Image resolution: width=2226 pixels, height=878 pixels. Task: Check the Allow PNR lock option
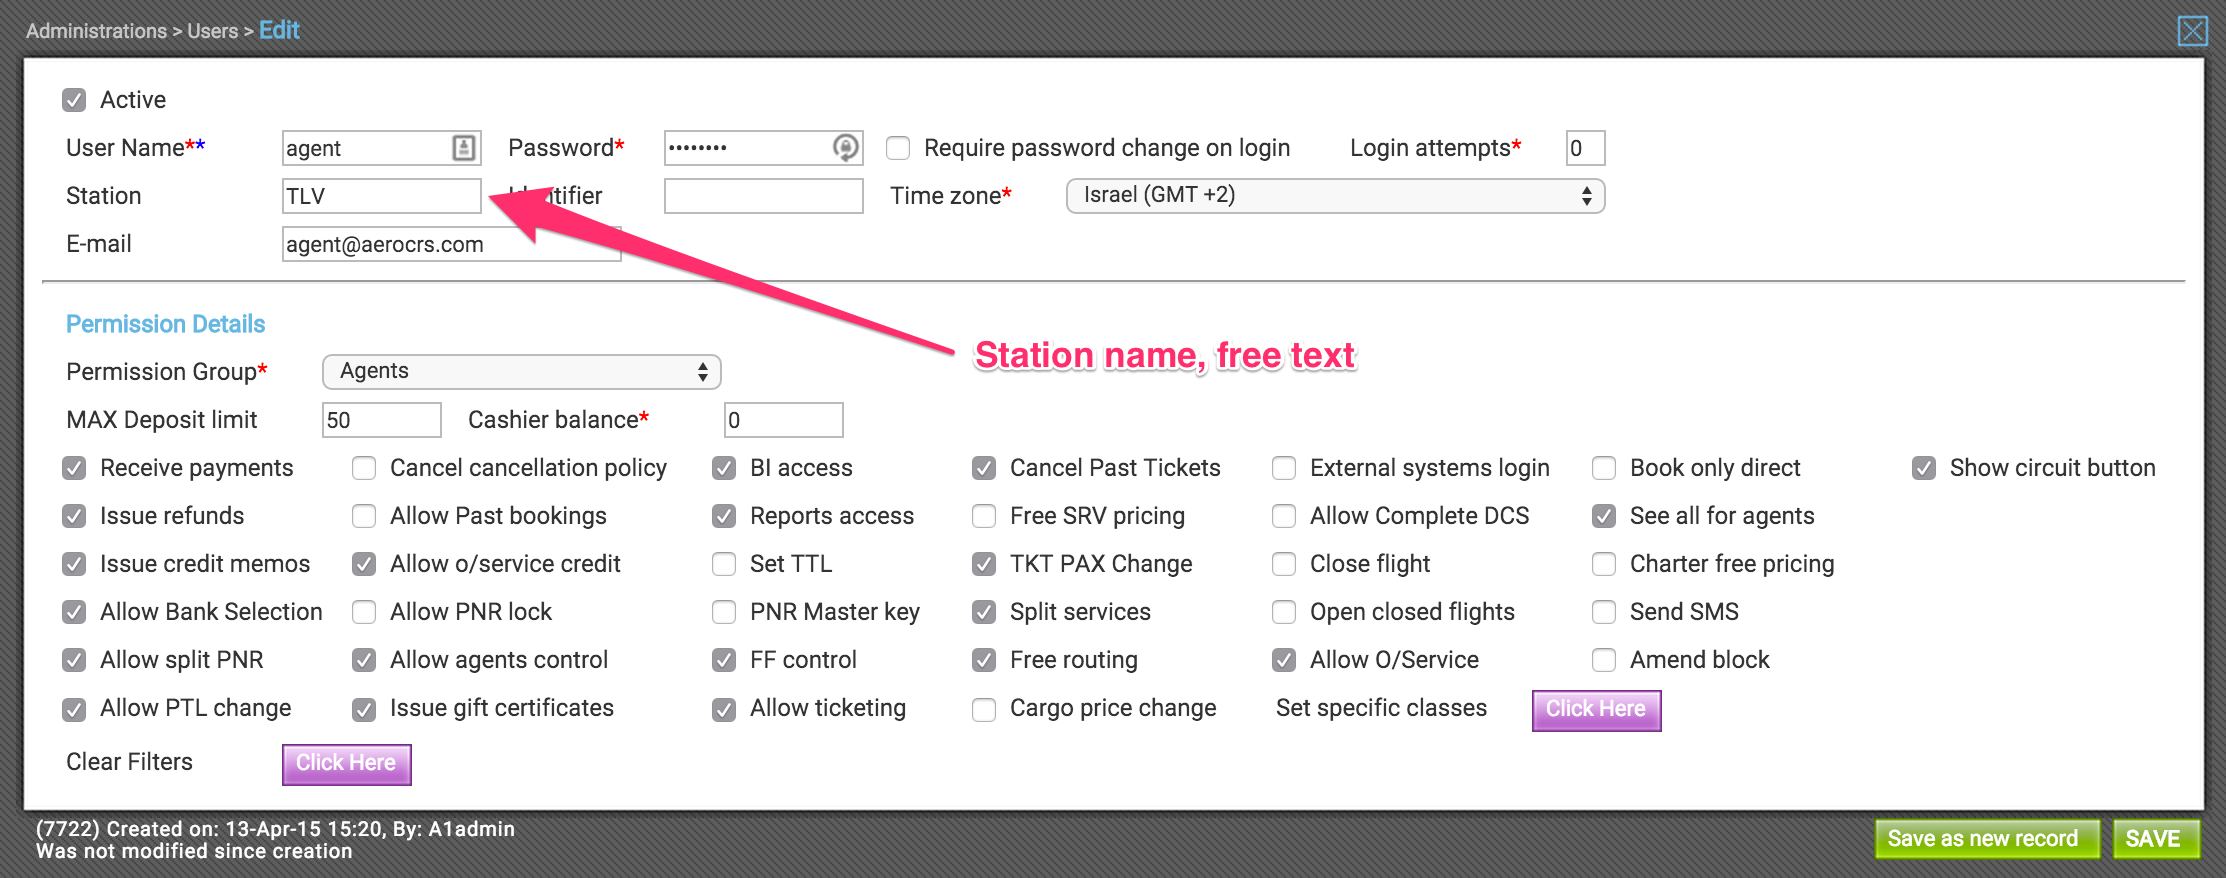(x=364, y=612)
